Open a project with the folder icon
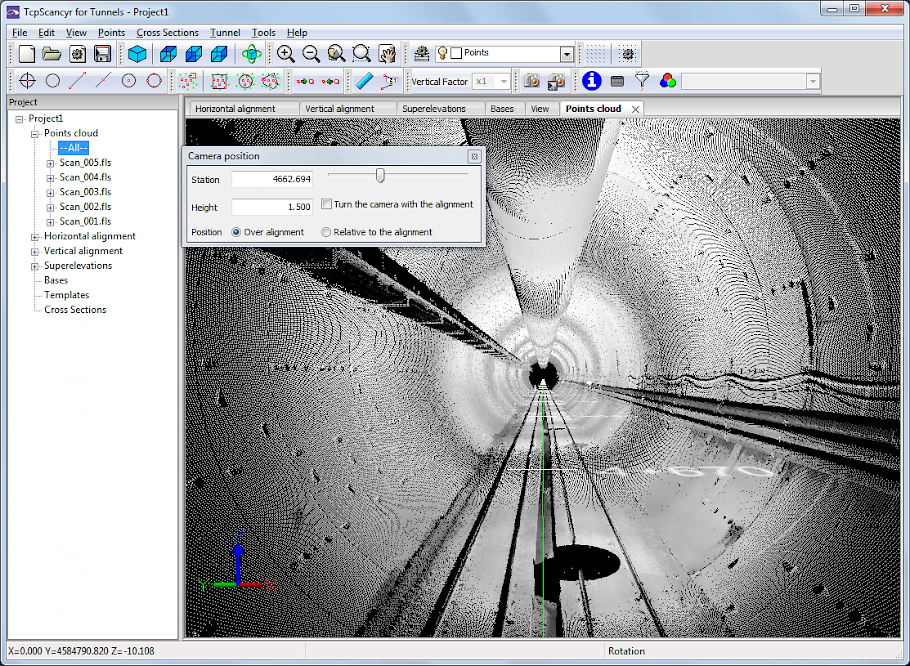 (x=52, y=54)
